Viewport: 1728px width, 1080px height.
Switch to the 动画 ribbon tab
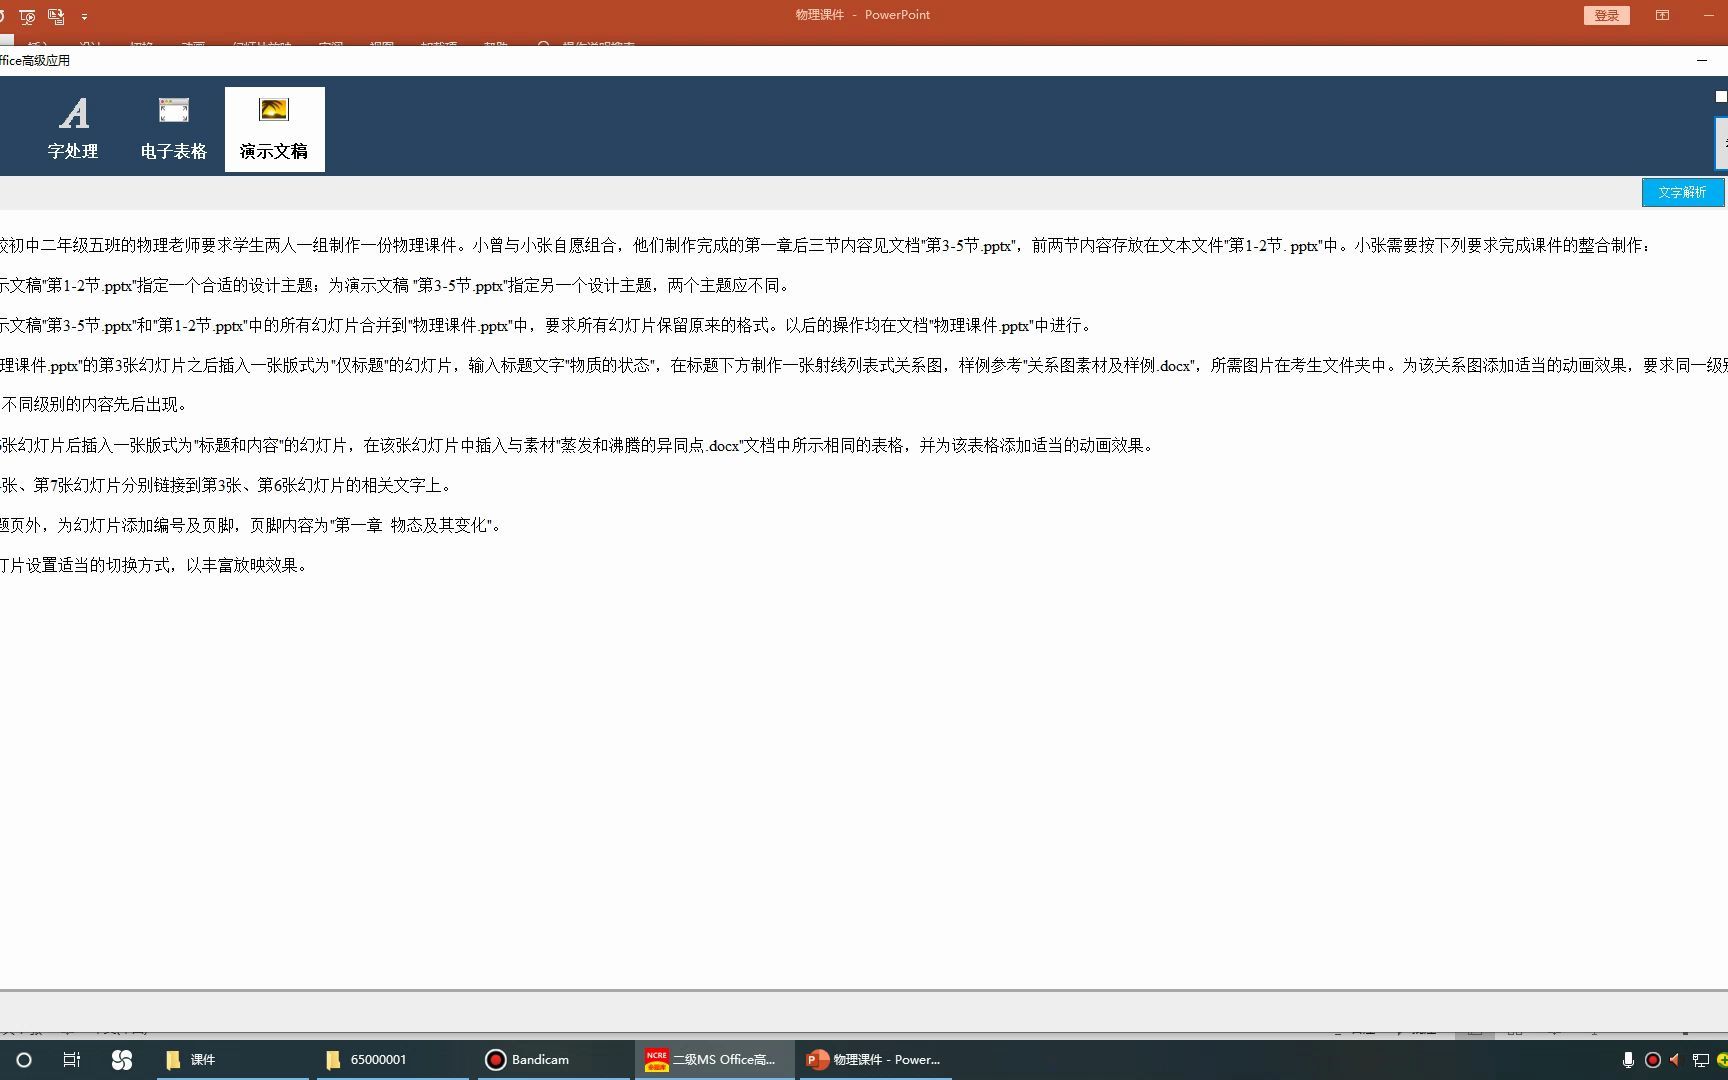[x=193, y=47]
